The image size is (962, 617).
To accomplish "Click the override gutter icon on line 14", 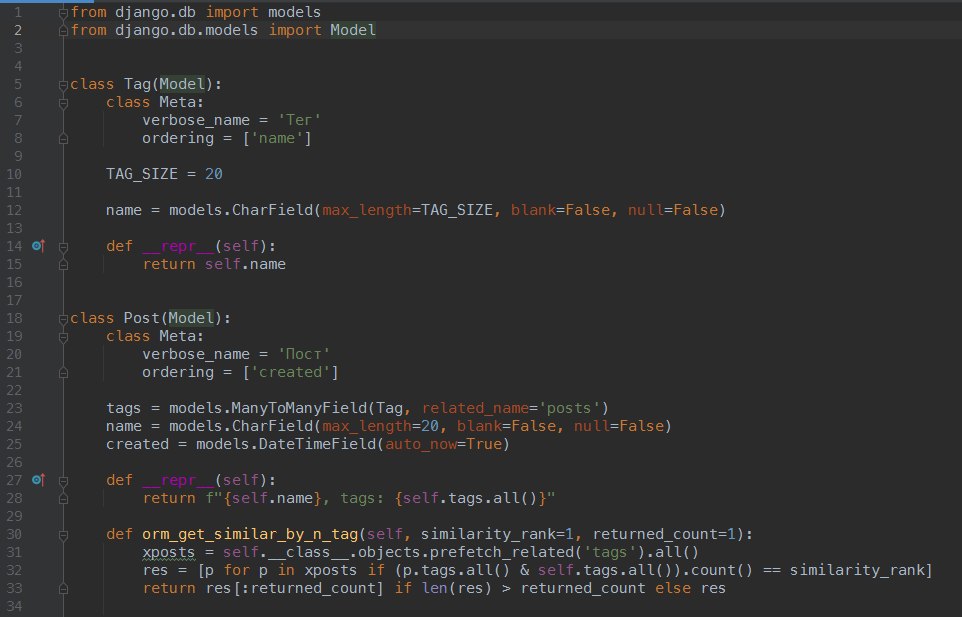I will point(38,246).
